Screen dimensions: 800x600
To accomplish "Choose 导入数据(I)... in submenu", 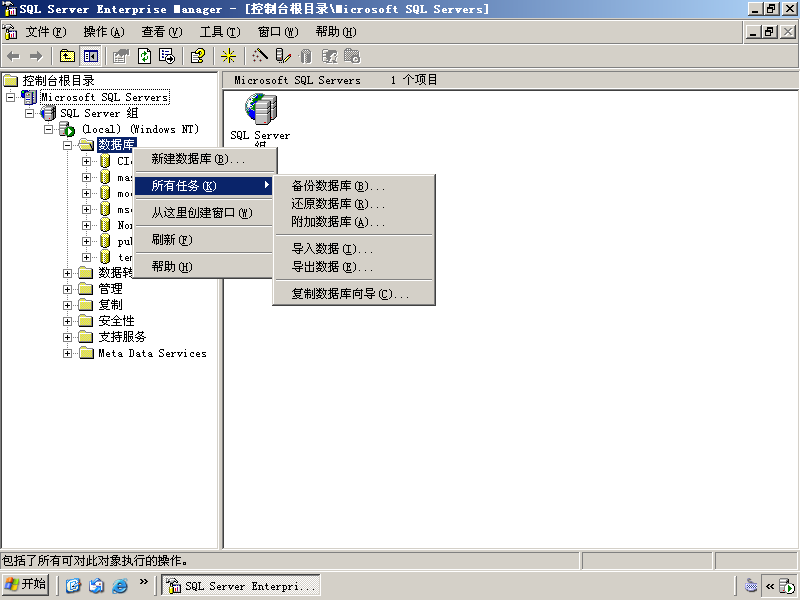I will (x=354, y=249).
